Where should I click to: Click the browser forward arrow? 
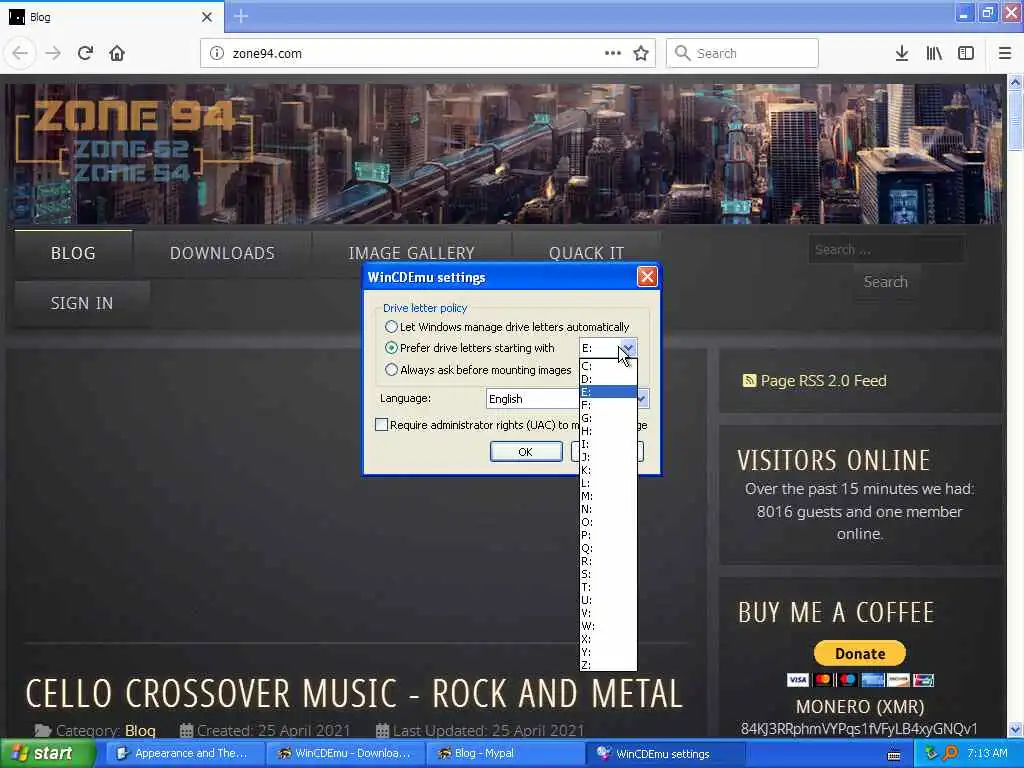53,53
